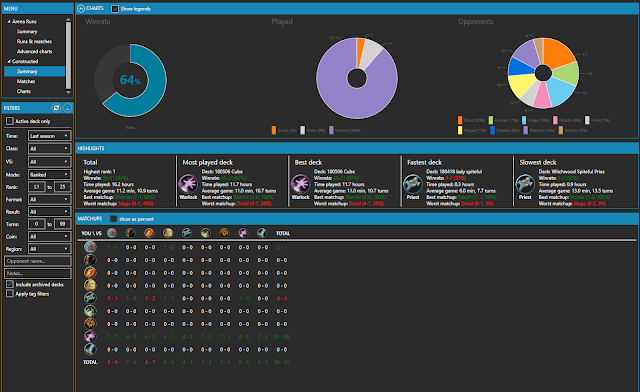Click the Druid icon in matchups header
Viewport: 640px width, 392px height.
tap(112, 233)
